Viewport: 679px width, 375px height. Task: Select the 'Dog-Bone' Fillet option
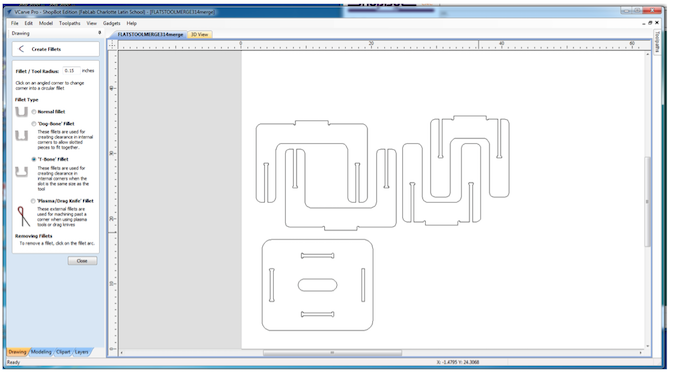click(34, 124)
